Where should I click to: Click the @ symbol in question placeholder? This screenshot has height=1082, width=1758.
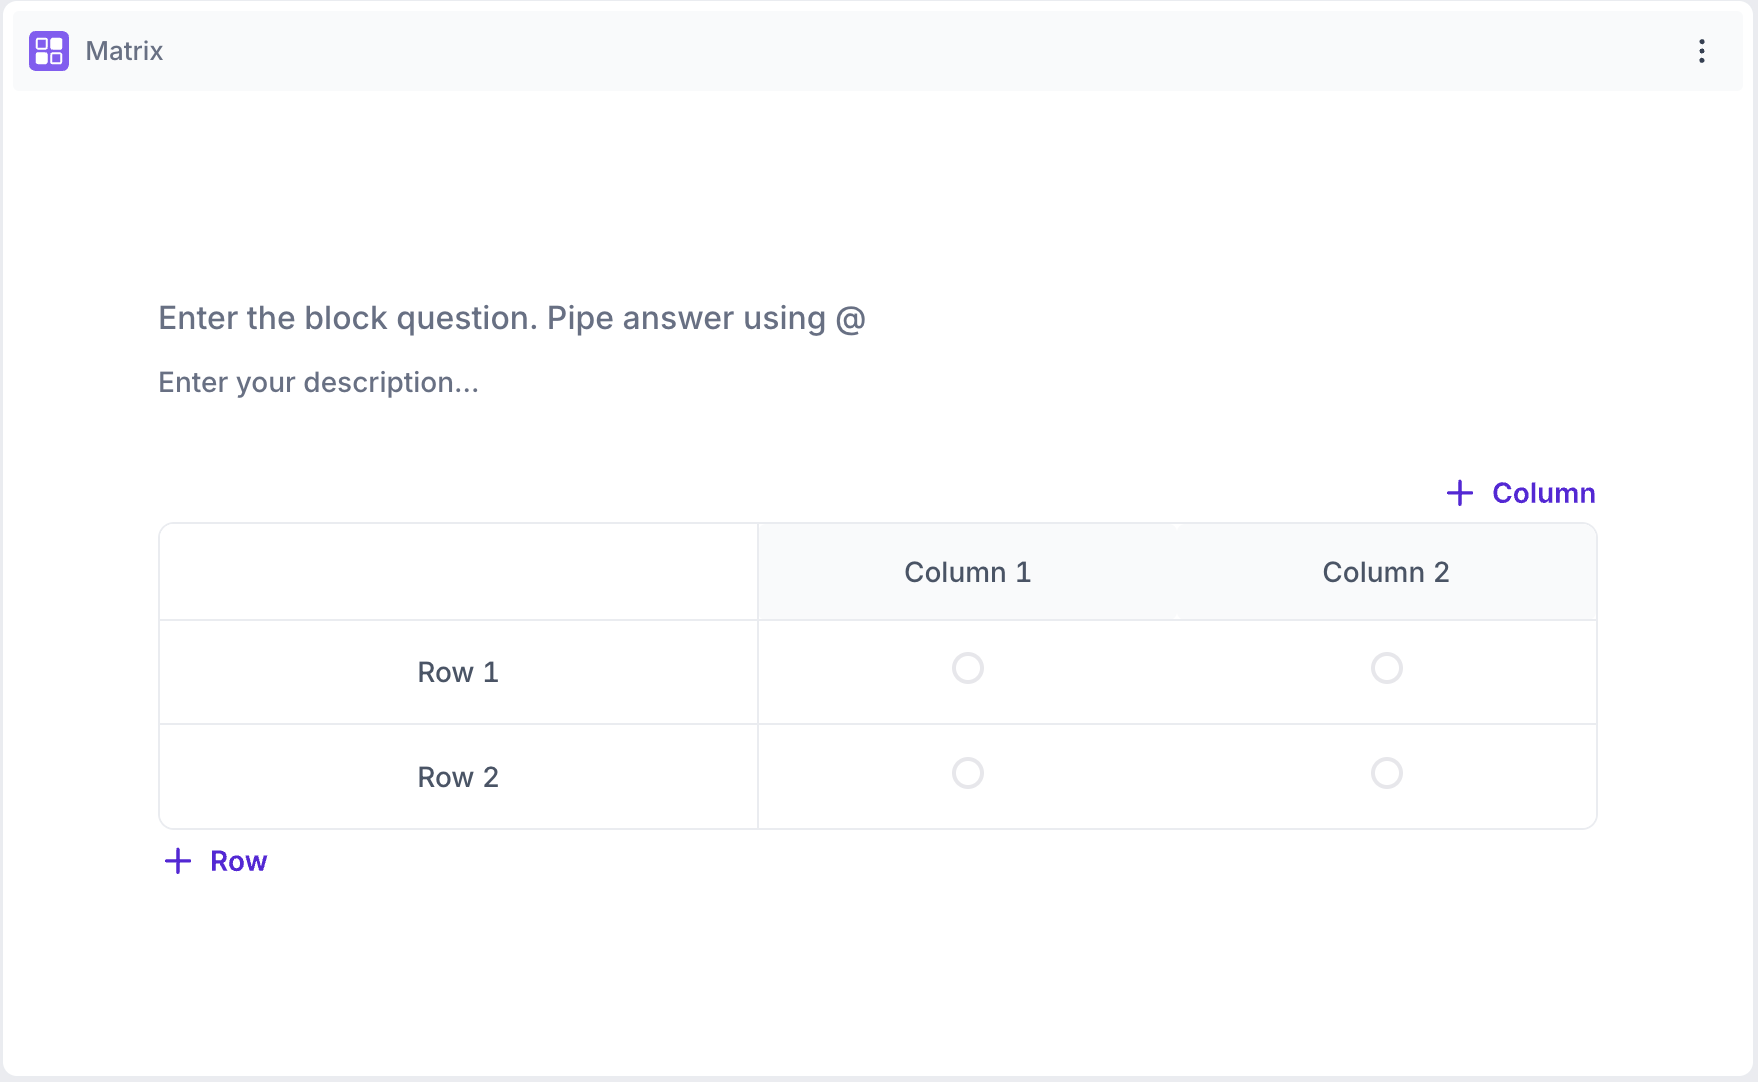(850, 318)
